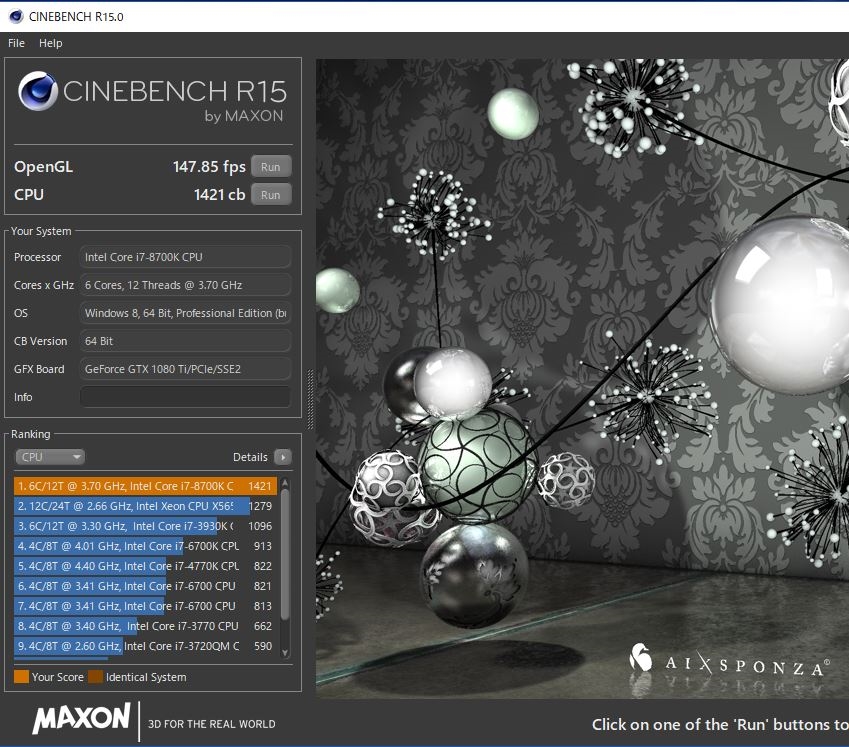
Task: Click the rendered scene preview image
Action: pyautogui.click(x=583, y=379)
